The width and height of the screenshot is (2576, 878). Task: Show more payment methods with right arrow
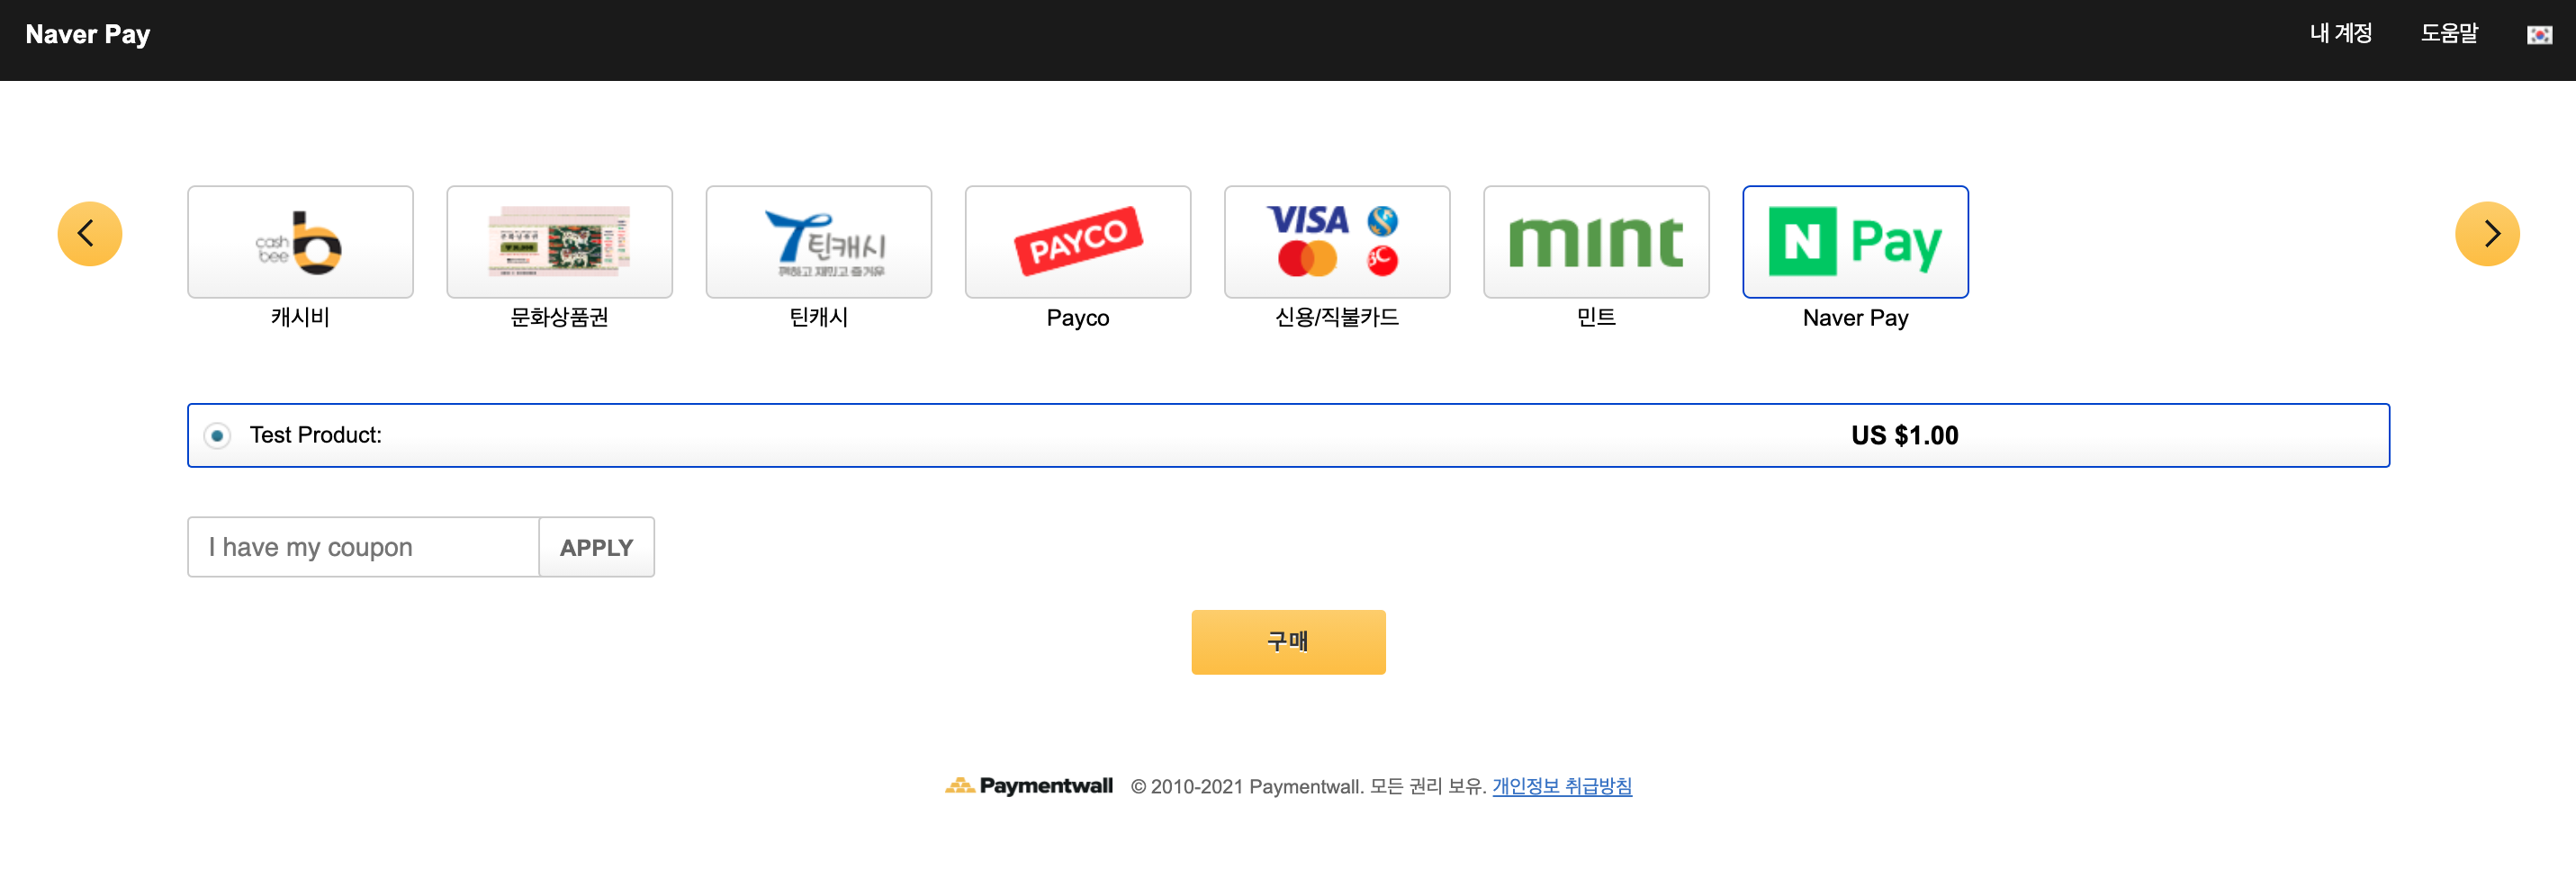pyautogui.click(x=2487, y=234)
